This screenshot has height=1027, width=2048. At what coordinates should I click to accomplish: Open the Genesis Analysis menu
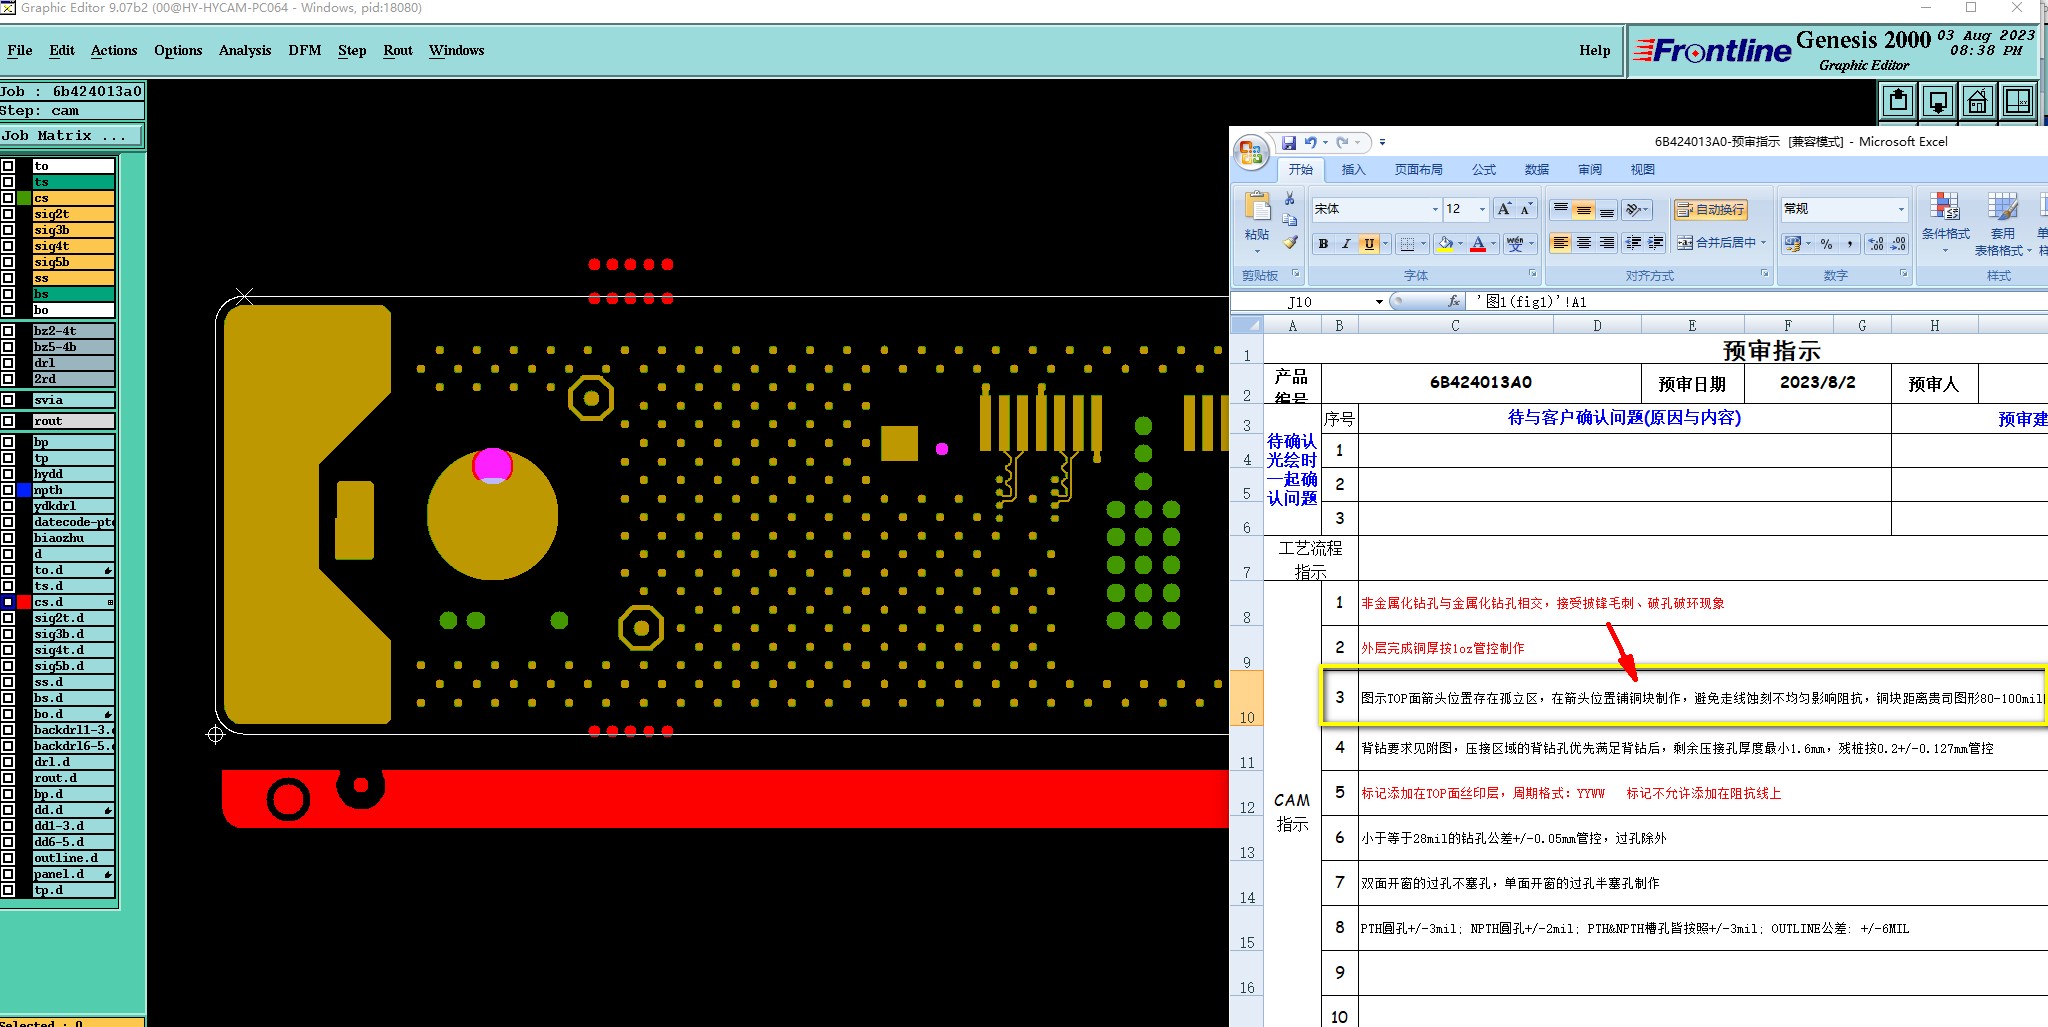coord(245,50)
